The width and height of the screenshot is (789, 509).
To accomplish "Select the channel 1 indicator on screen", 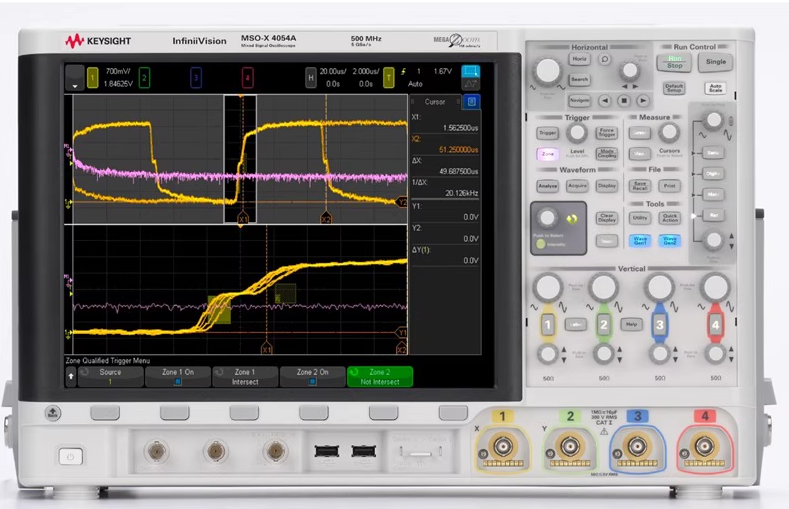I will tap(93, 77).
